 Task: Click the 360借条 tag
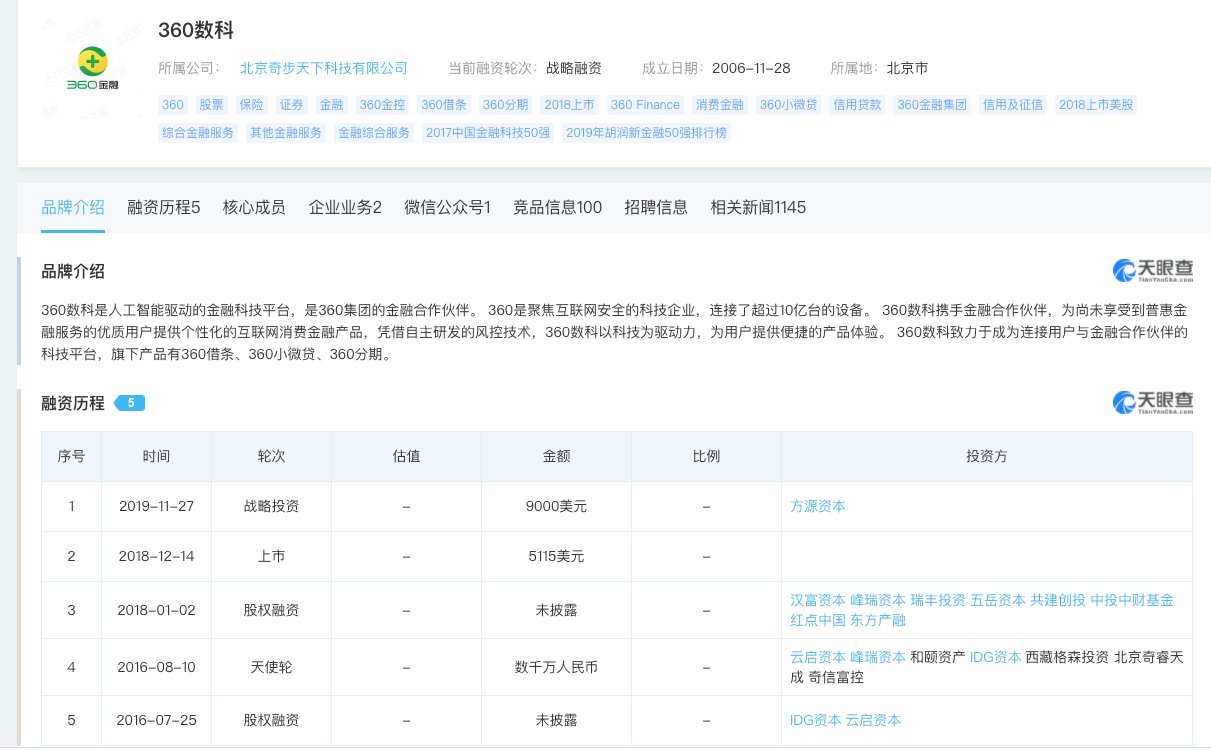click(x=443, y=104)
